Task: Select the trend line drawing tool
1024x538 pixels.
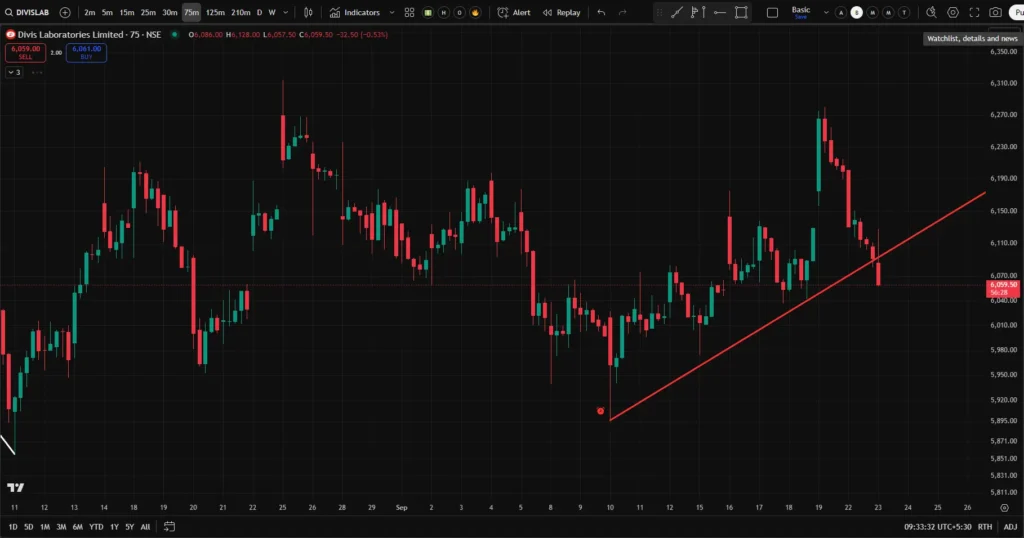Action: (x=676, y=13)
